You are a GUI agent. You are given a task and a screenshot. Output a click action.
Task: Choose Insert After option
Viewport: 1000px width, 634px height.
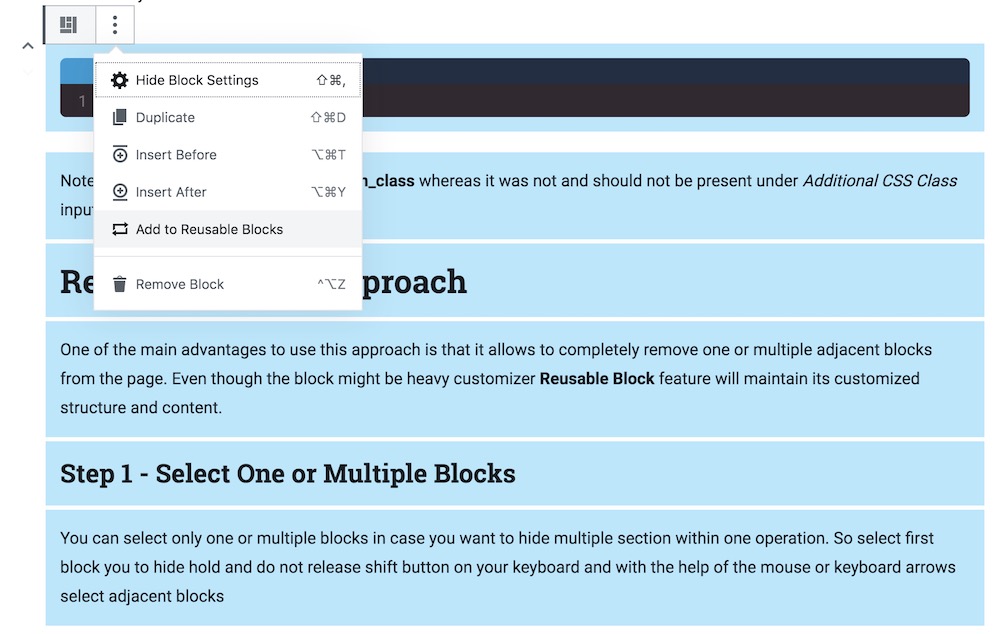228,192
